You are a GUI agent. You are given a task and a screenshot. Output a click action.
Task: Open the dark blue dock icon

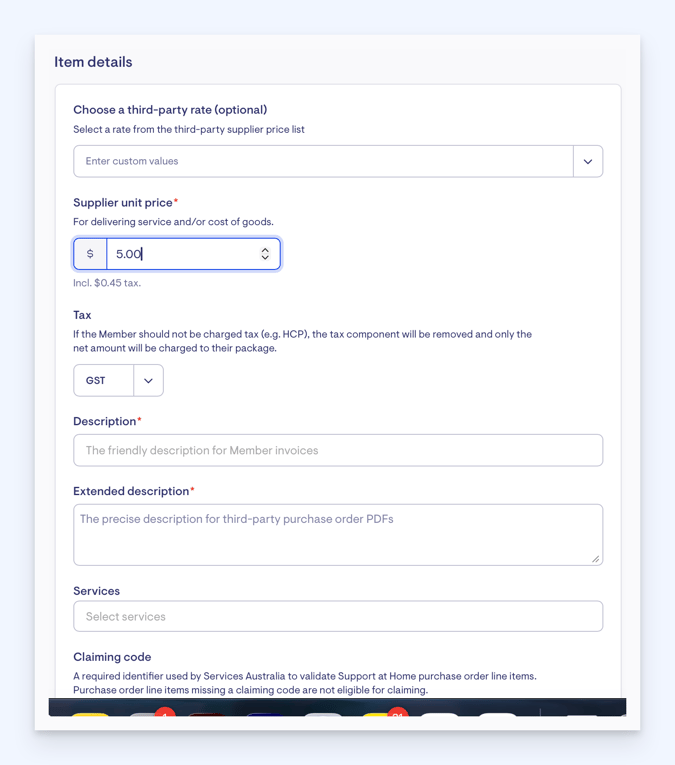(x=265, y=714)
